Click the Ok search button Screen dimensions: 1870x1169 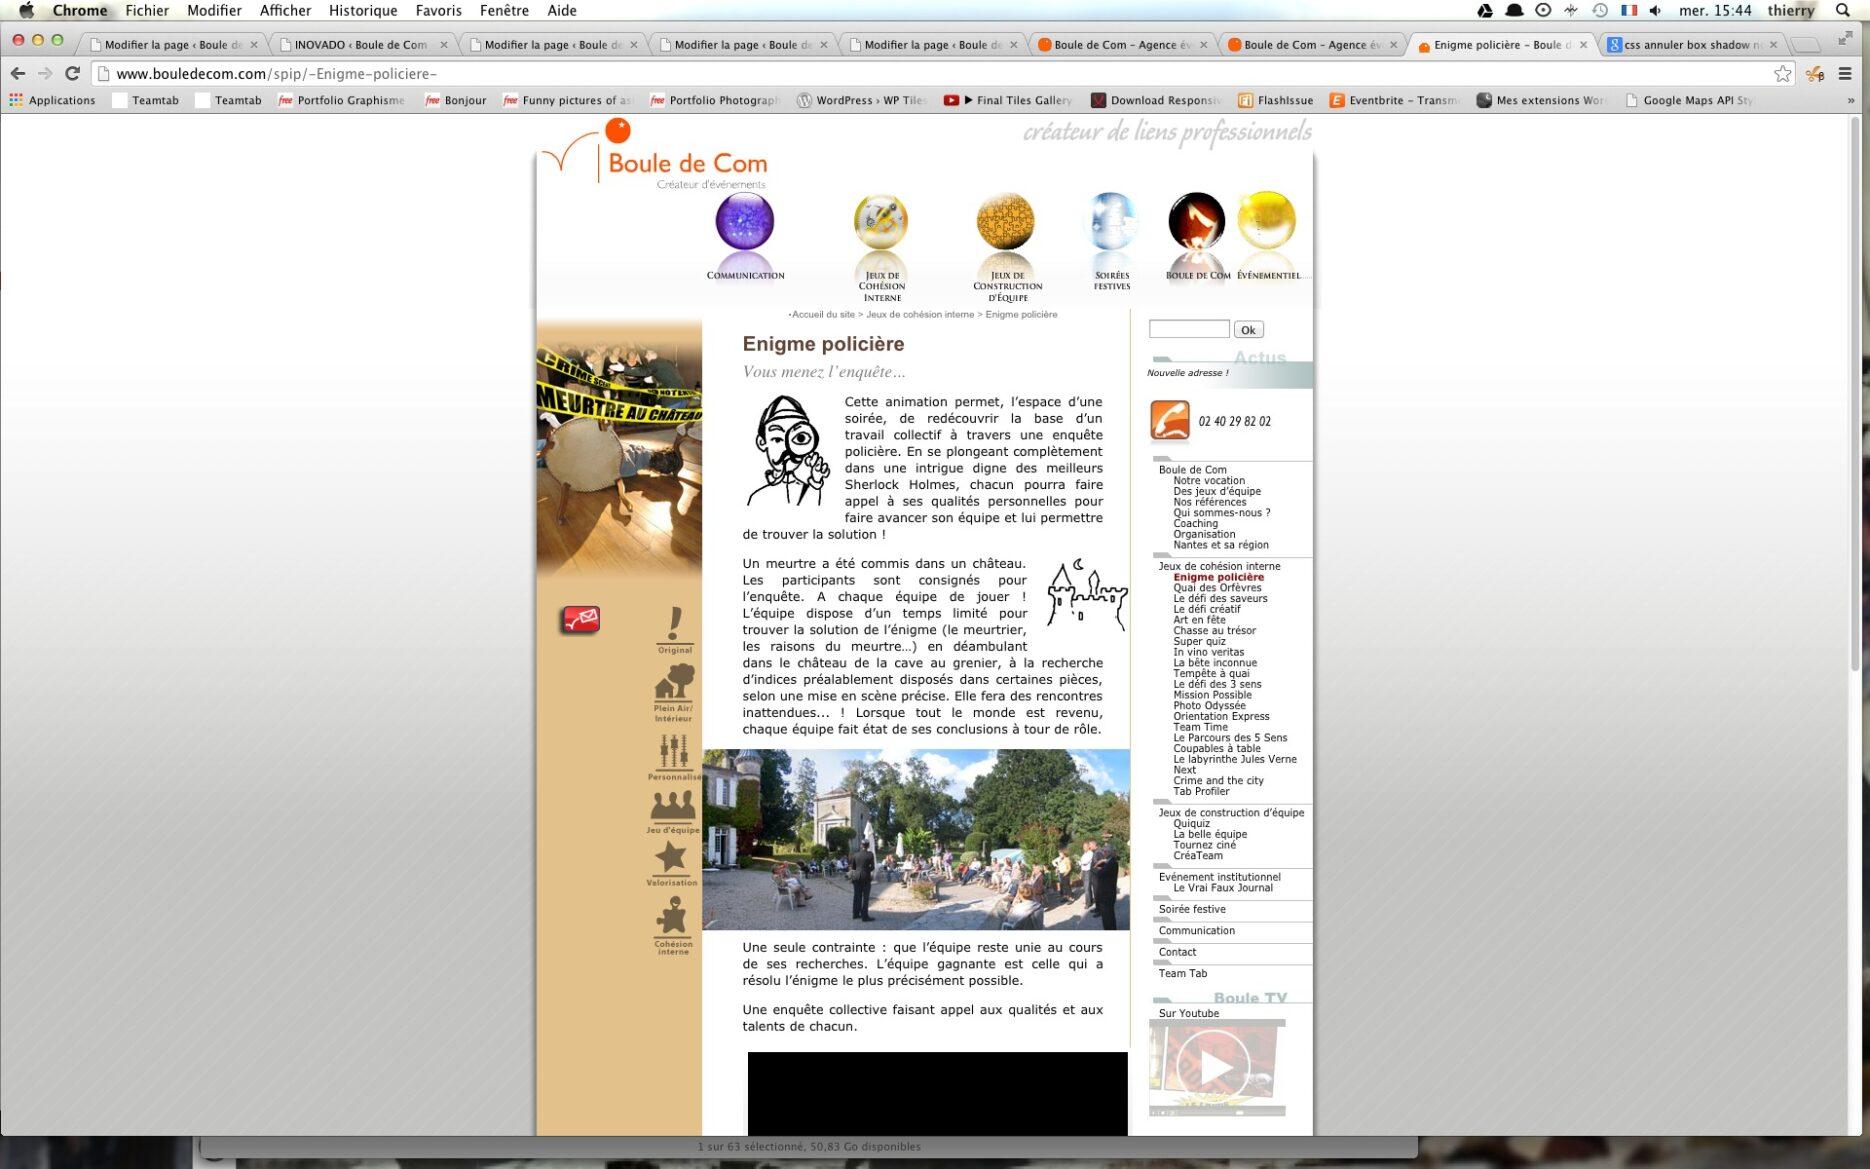point(1248,330)
